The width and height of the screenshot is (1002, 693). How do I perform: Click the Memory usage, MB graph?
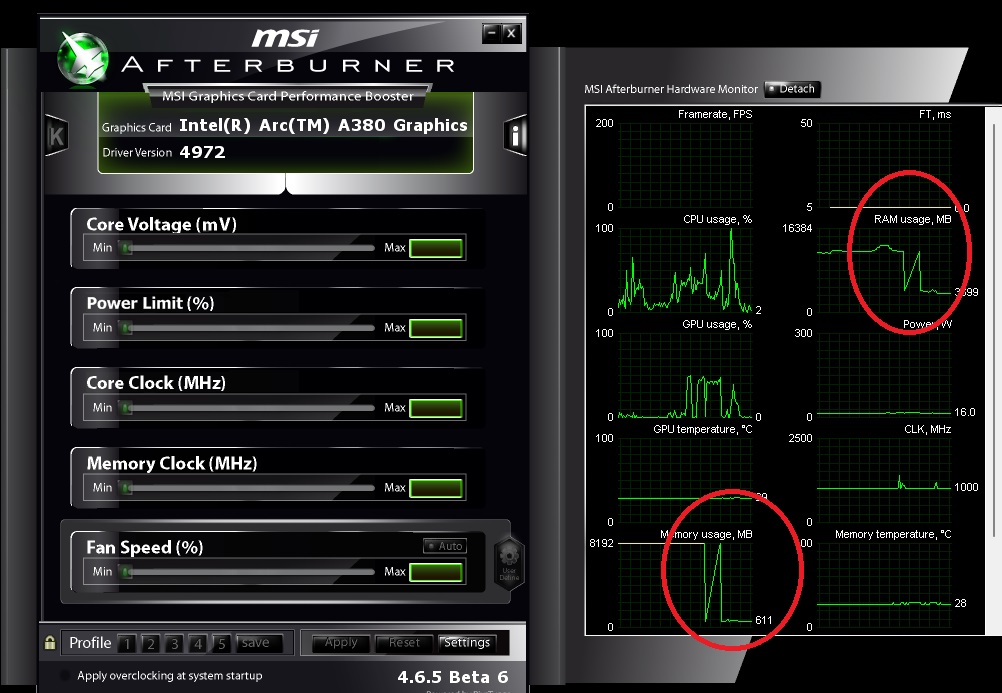(685, 585)
